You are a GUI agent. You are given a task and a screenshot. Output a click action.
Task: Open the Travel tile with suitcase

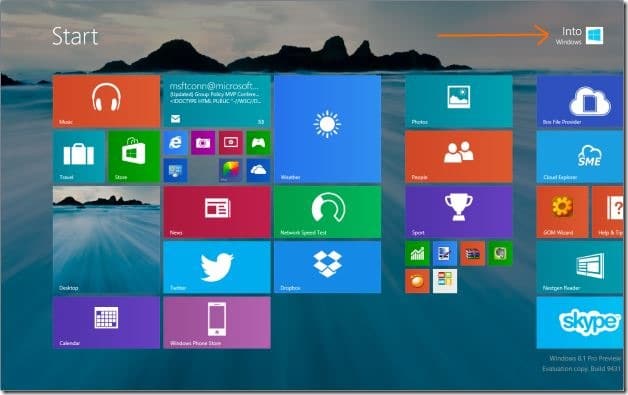(79, 157)
